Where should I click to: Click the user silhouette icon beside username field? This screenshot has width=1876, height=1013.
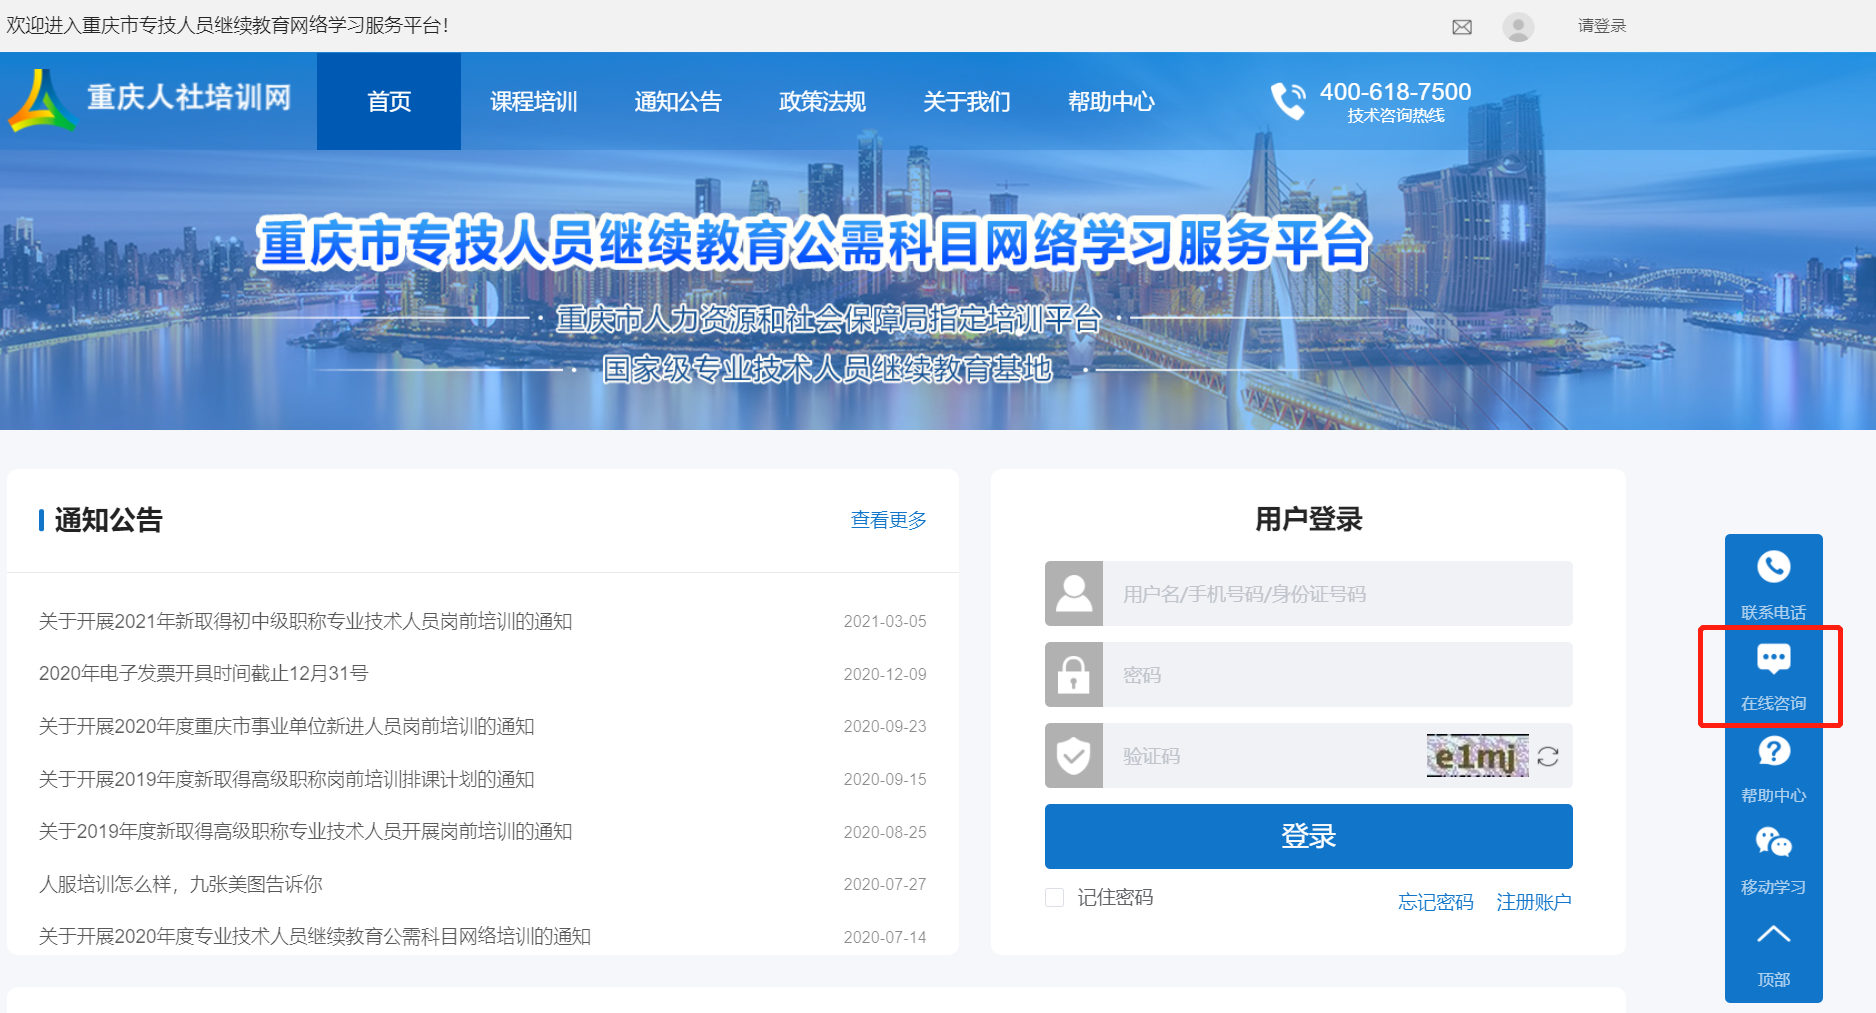(1074, 594)
